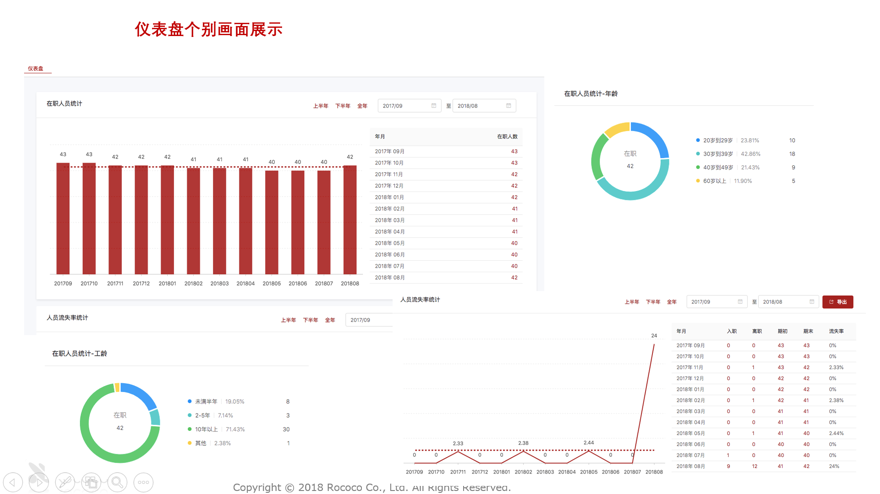Click 期末 column header
This screenshot has width=880, height=494.
(x=808, y=331)
